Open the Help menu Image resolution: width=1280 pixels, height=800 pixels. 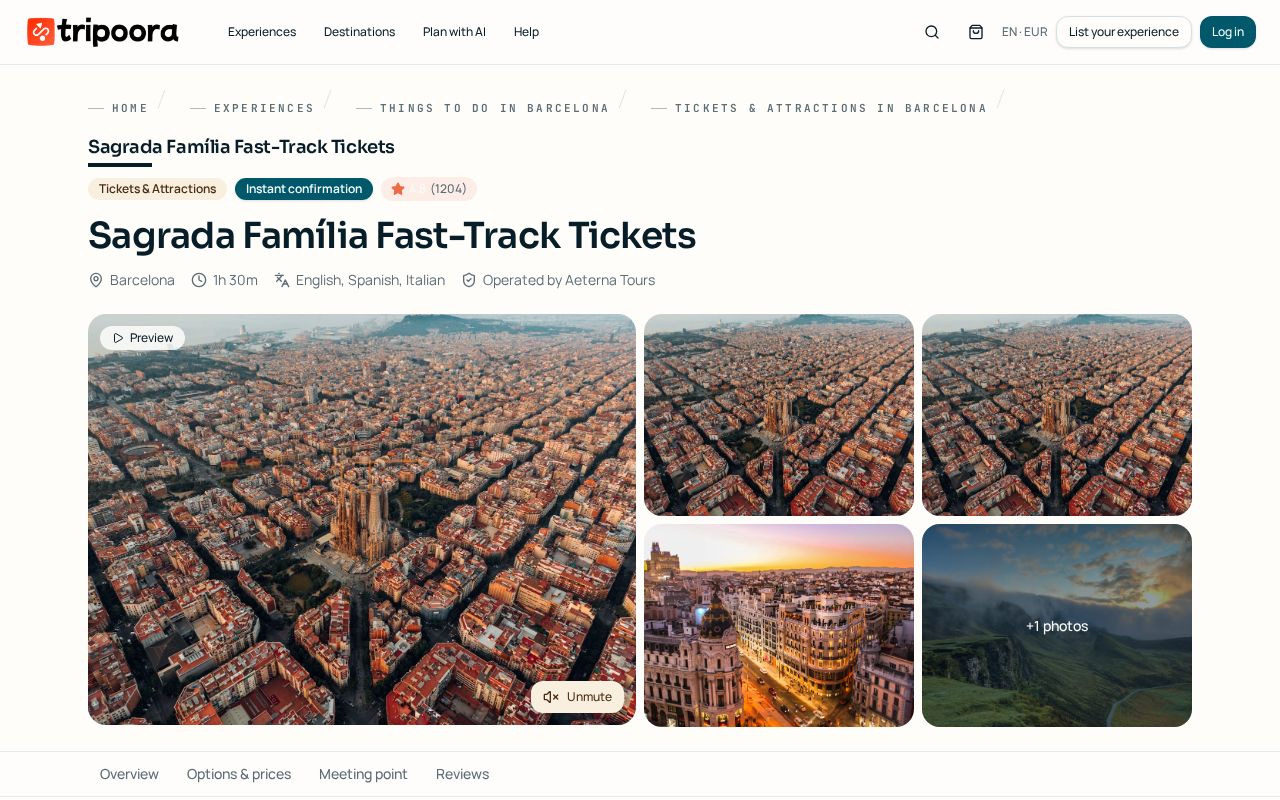point(526,32)
